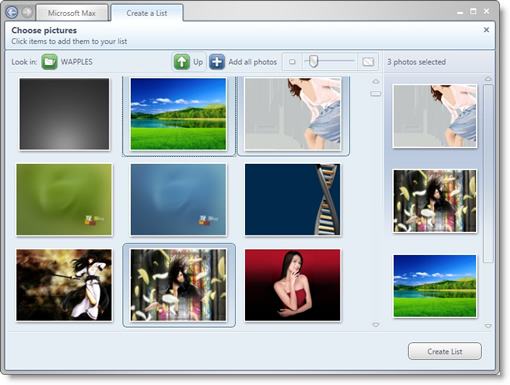
Task: Click the Add all photos label
Action: (252, 62)
